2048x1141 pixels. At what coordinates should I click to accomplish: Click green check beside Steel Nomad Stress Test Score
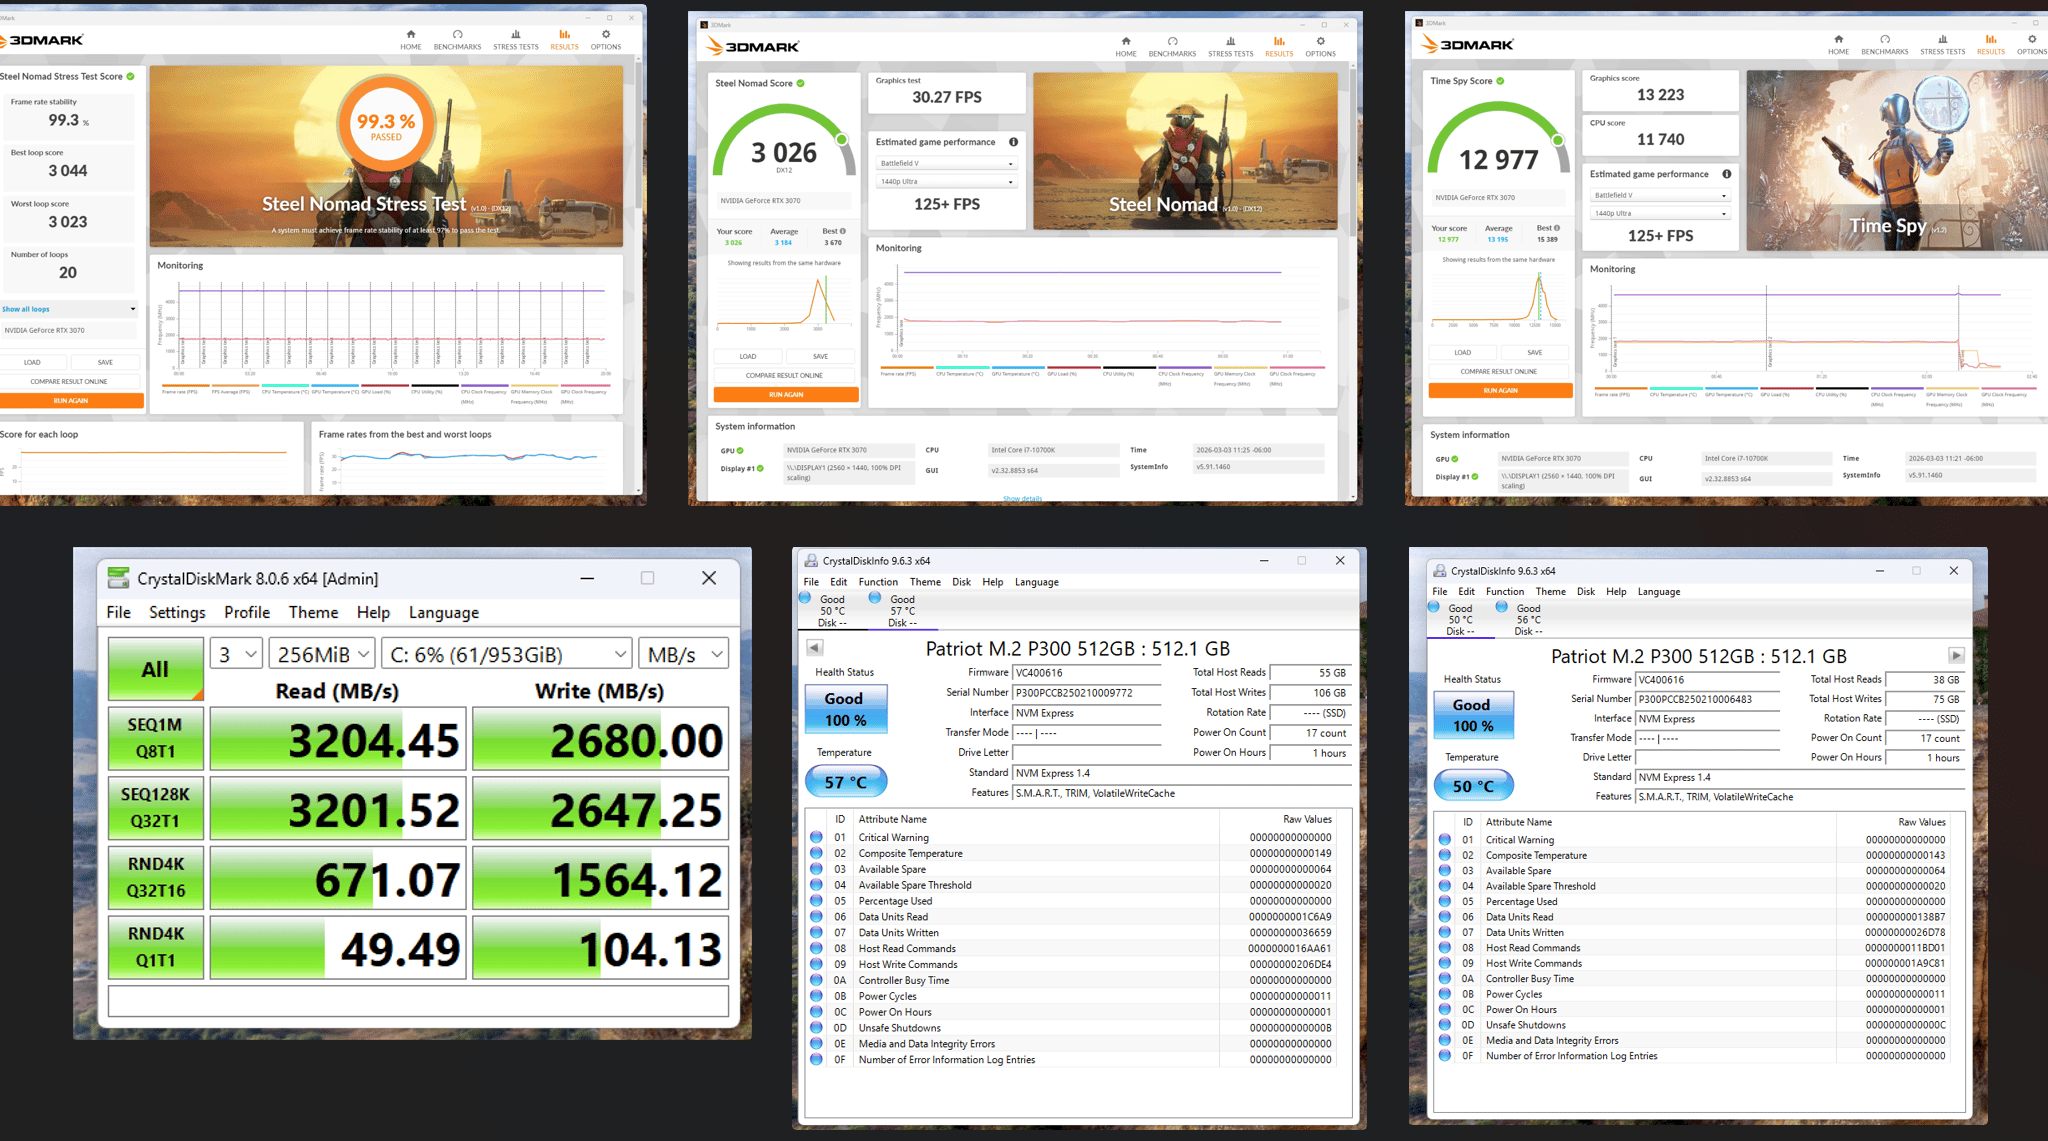[x=130, y=76]
